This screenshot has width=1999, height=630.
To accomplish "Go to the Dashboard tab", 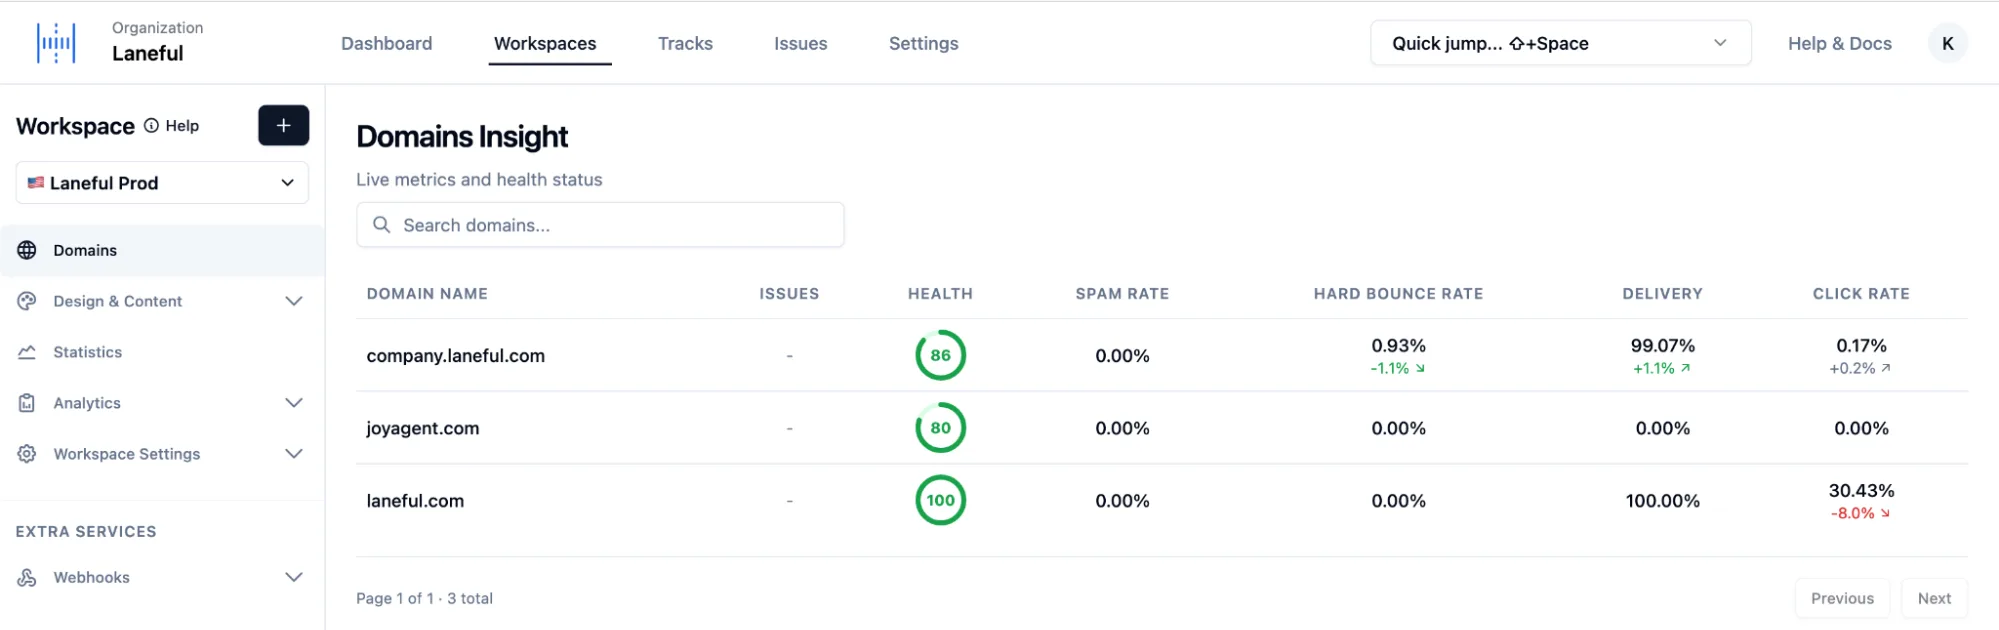I will pyautogui.click(x=387, y=43).
